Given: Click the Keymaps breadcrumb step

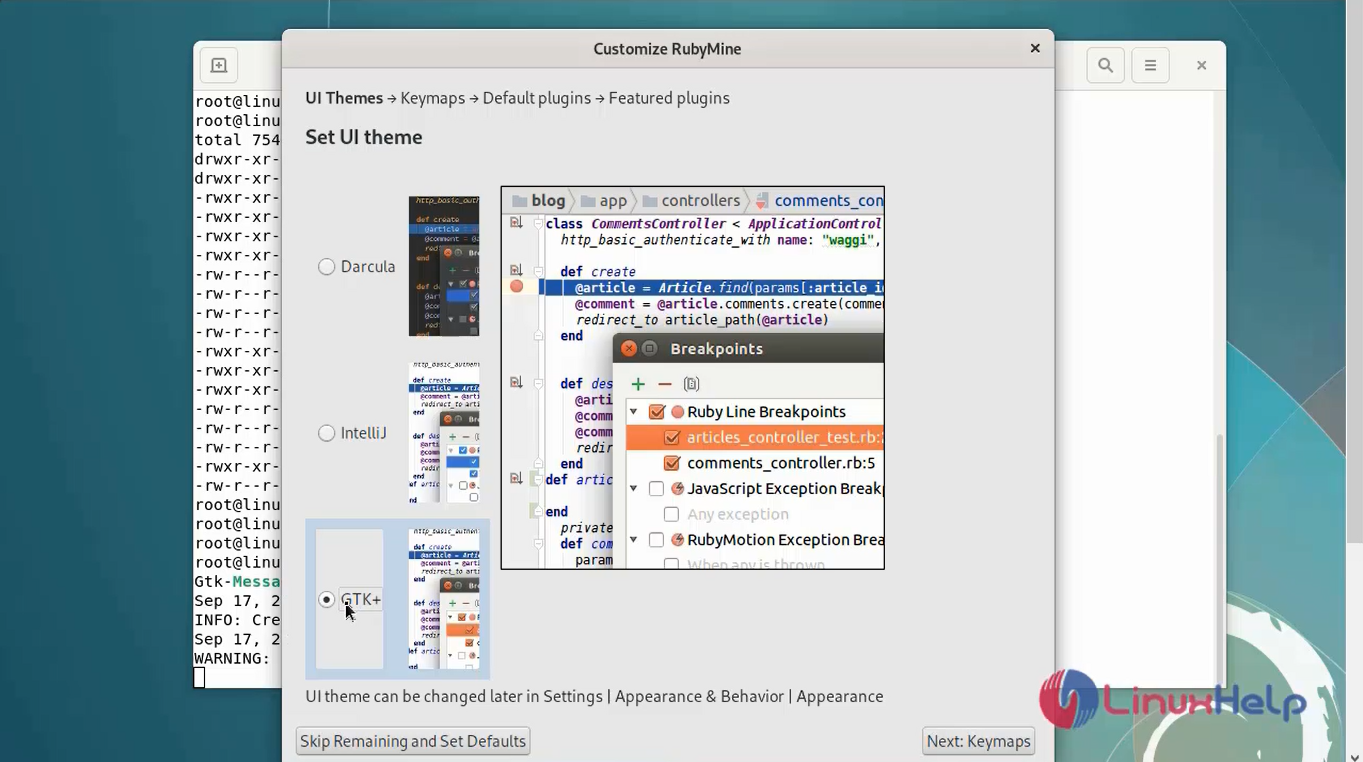Looking at the screenshot, I should 433,98.
